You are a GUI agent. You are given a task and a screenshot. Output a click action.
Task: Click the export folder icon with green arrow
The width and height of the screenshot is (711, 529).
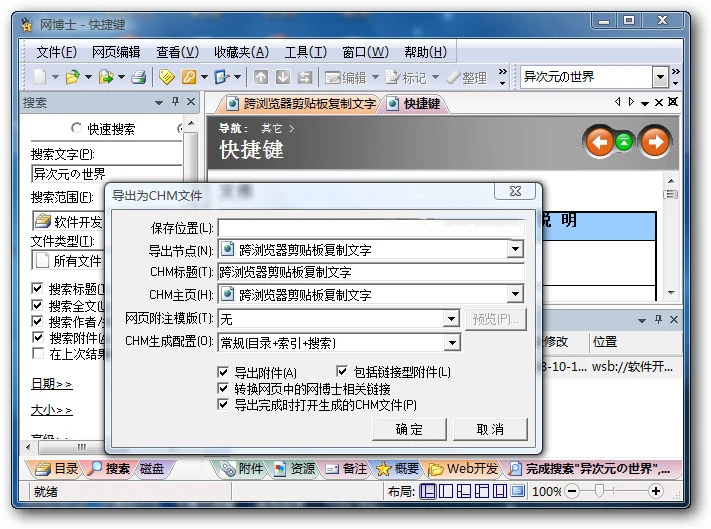(106, 77)
